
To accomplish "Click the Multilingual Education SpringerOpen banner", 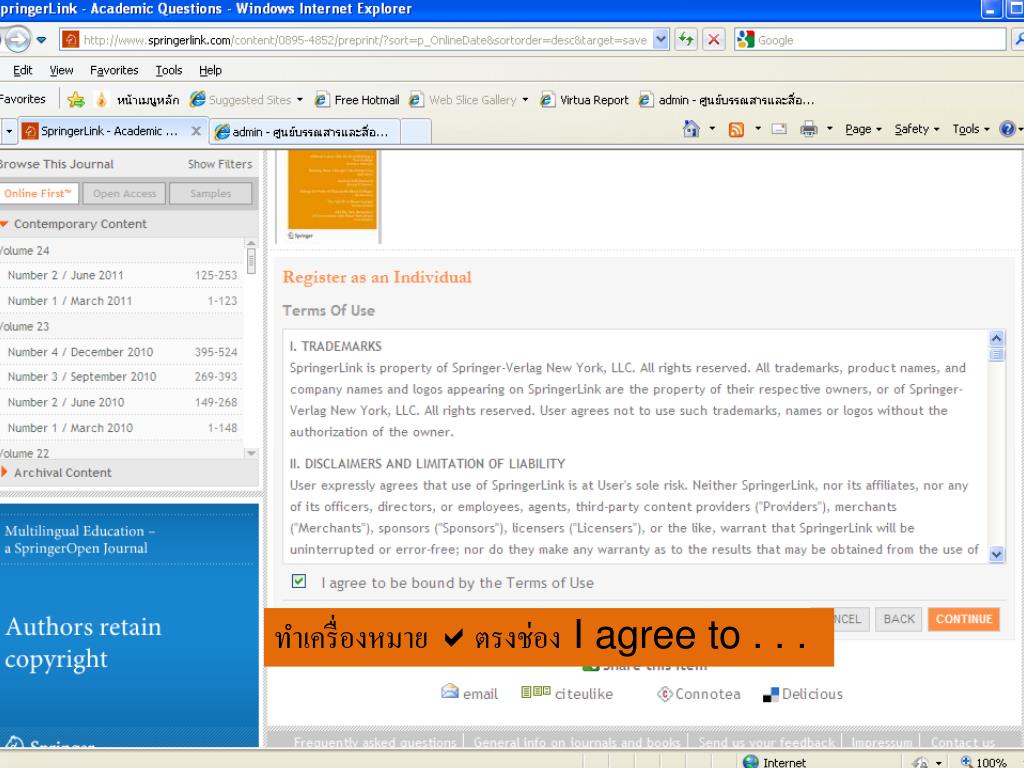I will pos(129,624).
